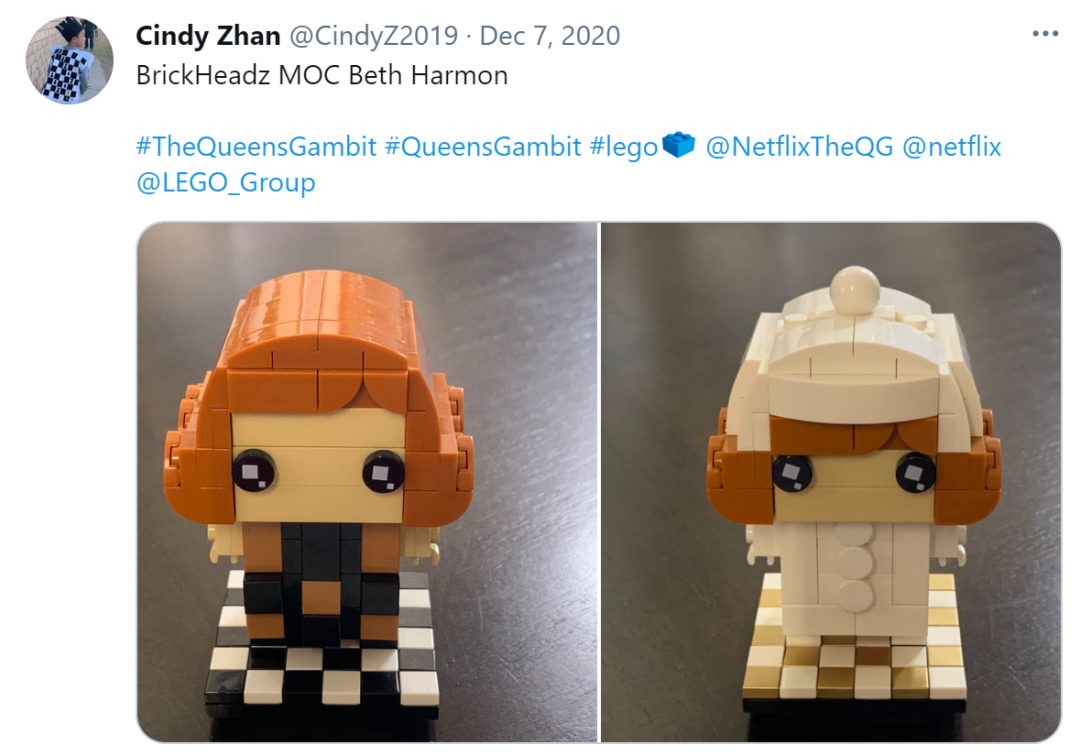The height and width of the screenshot is (755, 1080).
Task: Visit the @LEGO_Group mention
Action: [x=226, y=183]
